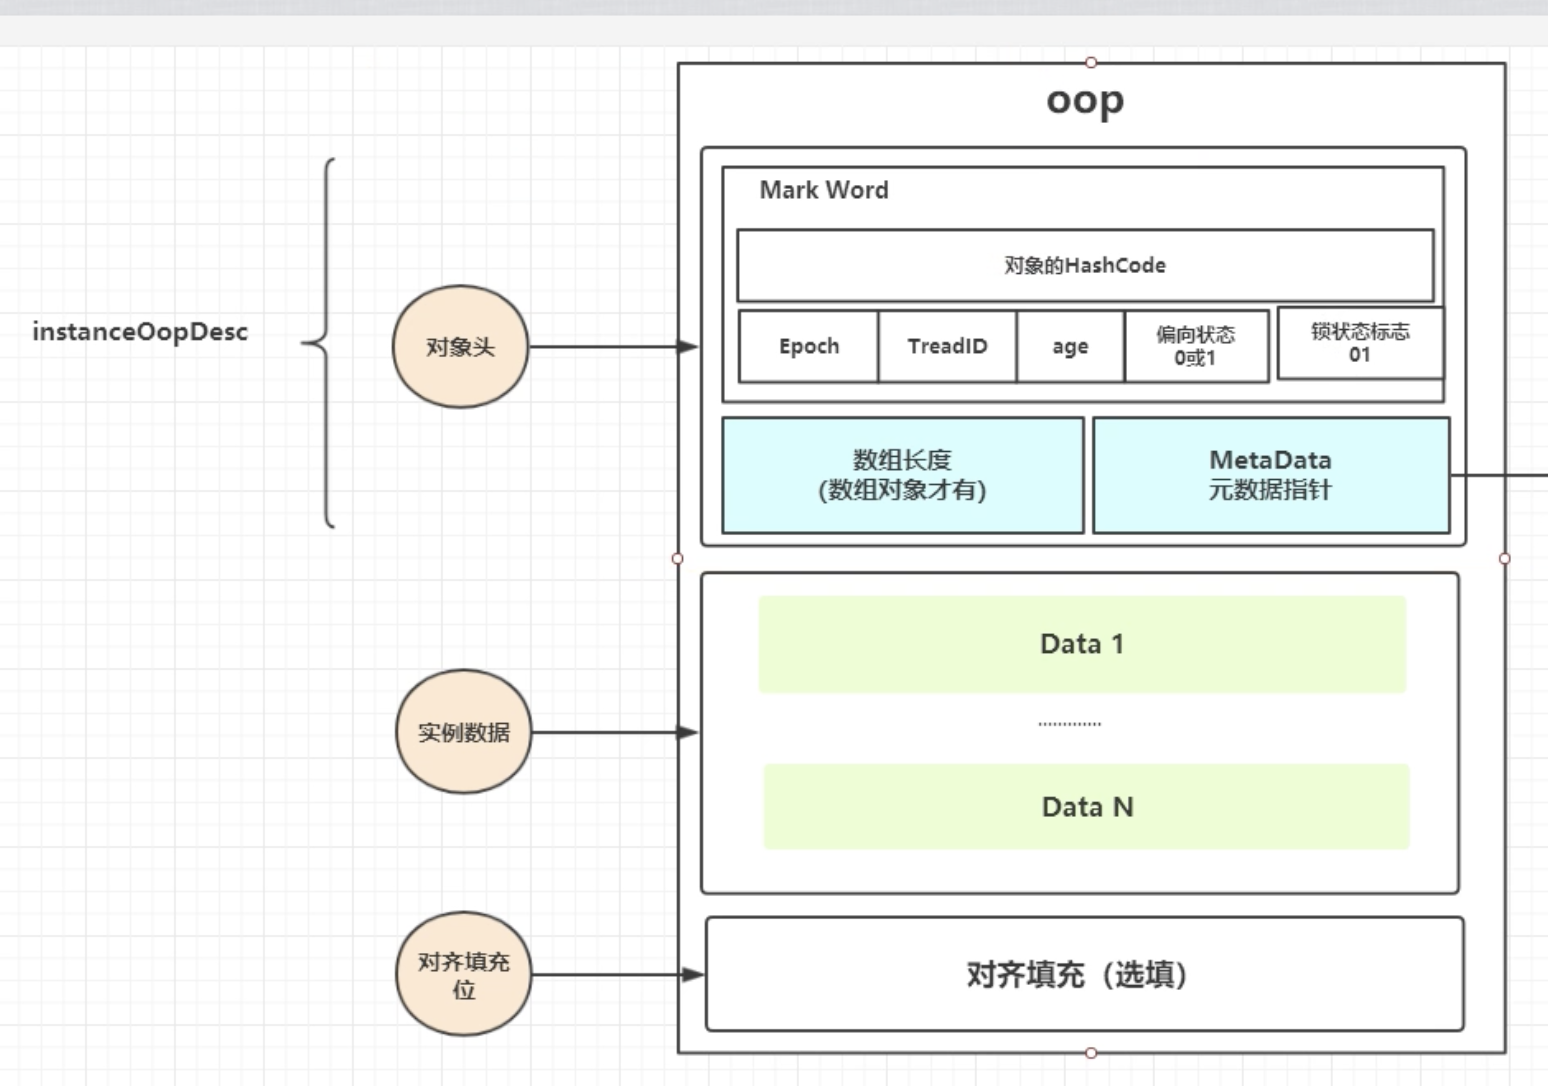Select the 对齐填充（选填）box

click(1085, 974)
